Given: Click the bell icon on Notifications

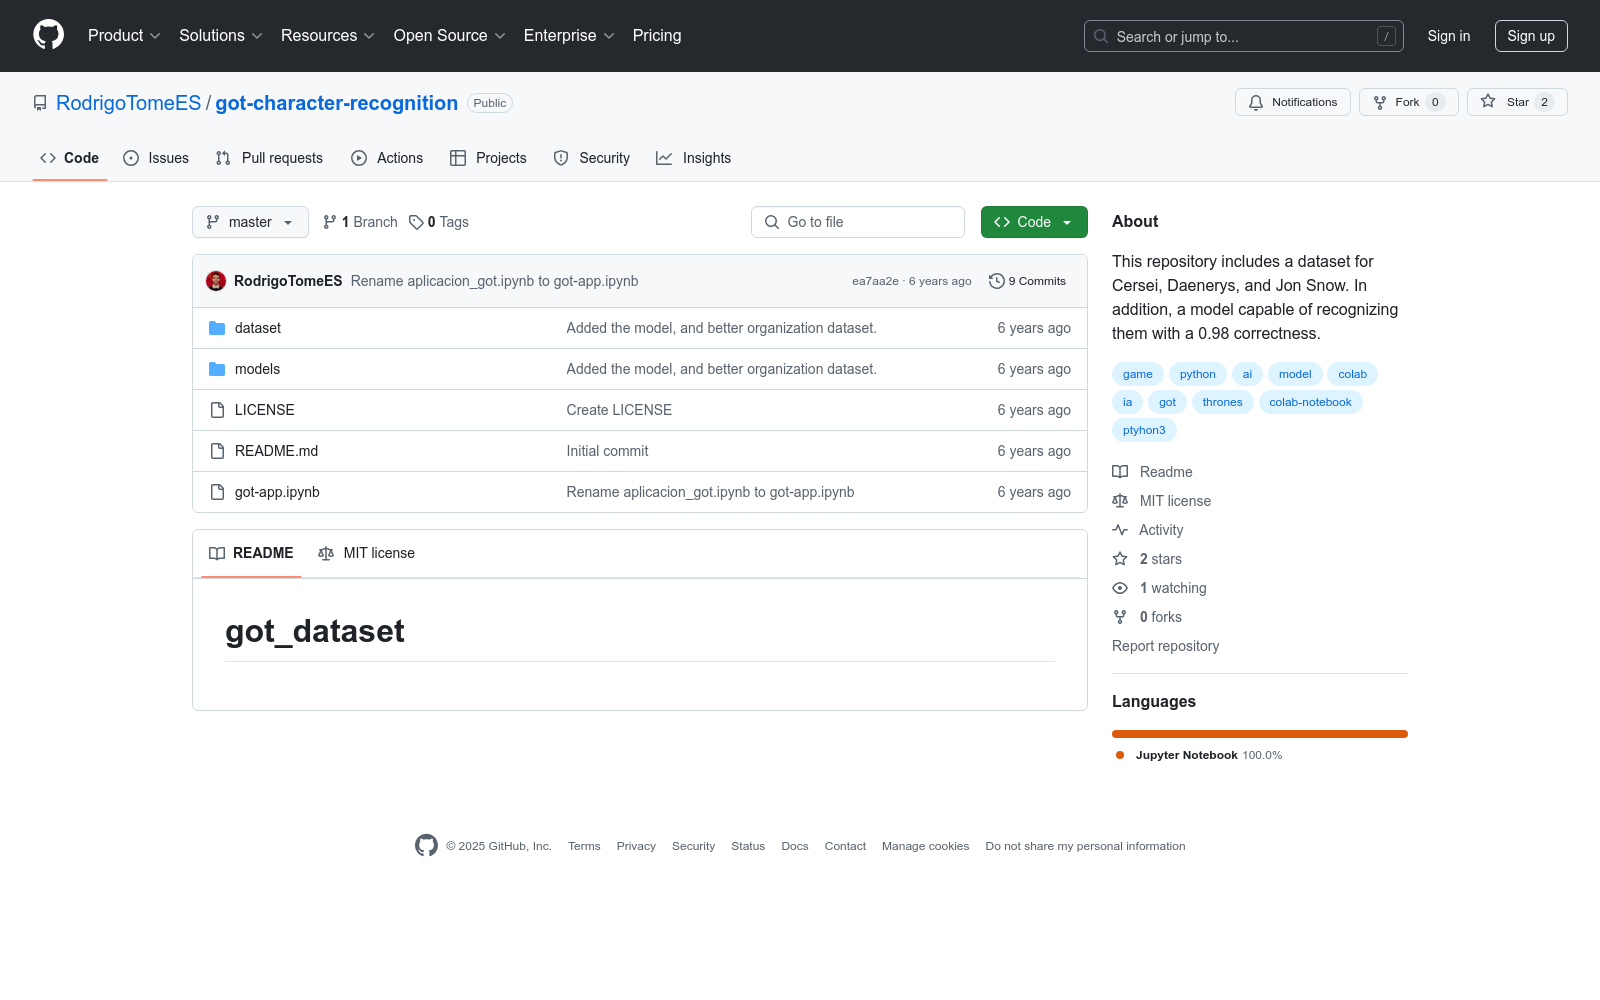Looking at the screenshot, I should [x=1256, y=102].
